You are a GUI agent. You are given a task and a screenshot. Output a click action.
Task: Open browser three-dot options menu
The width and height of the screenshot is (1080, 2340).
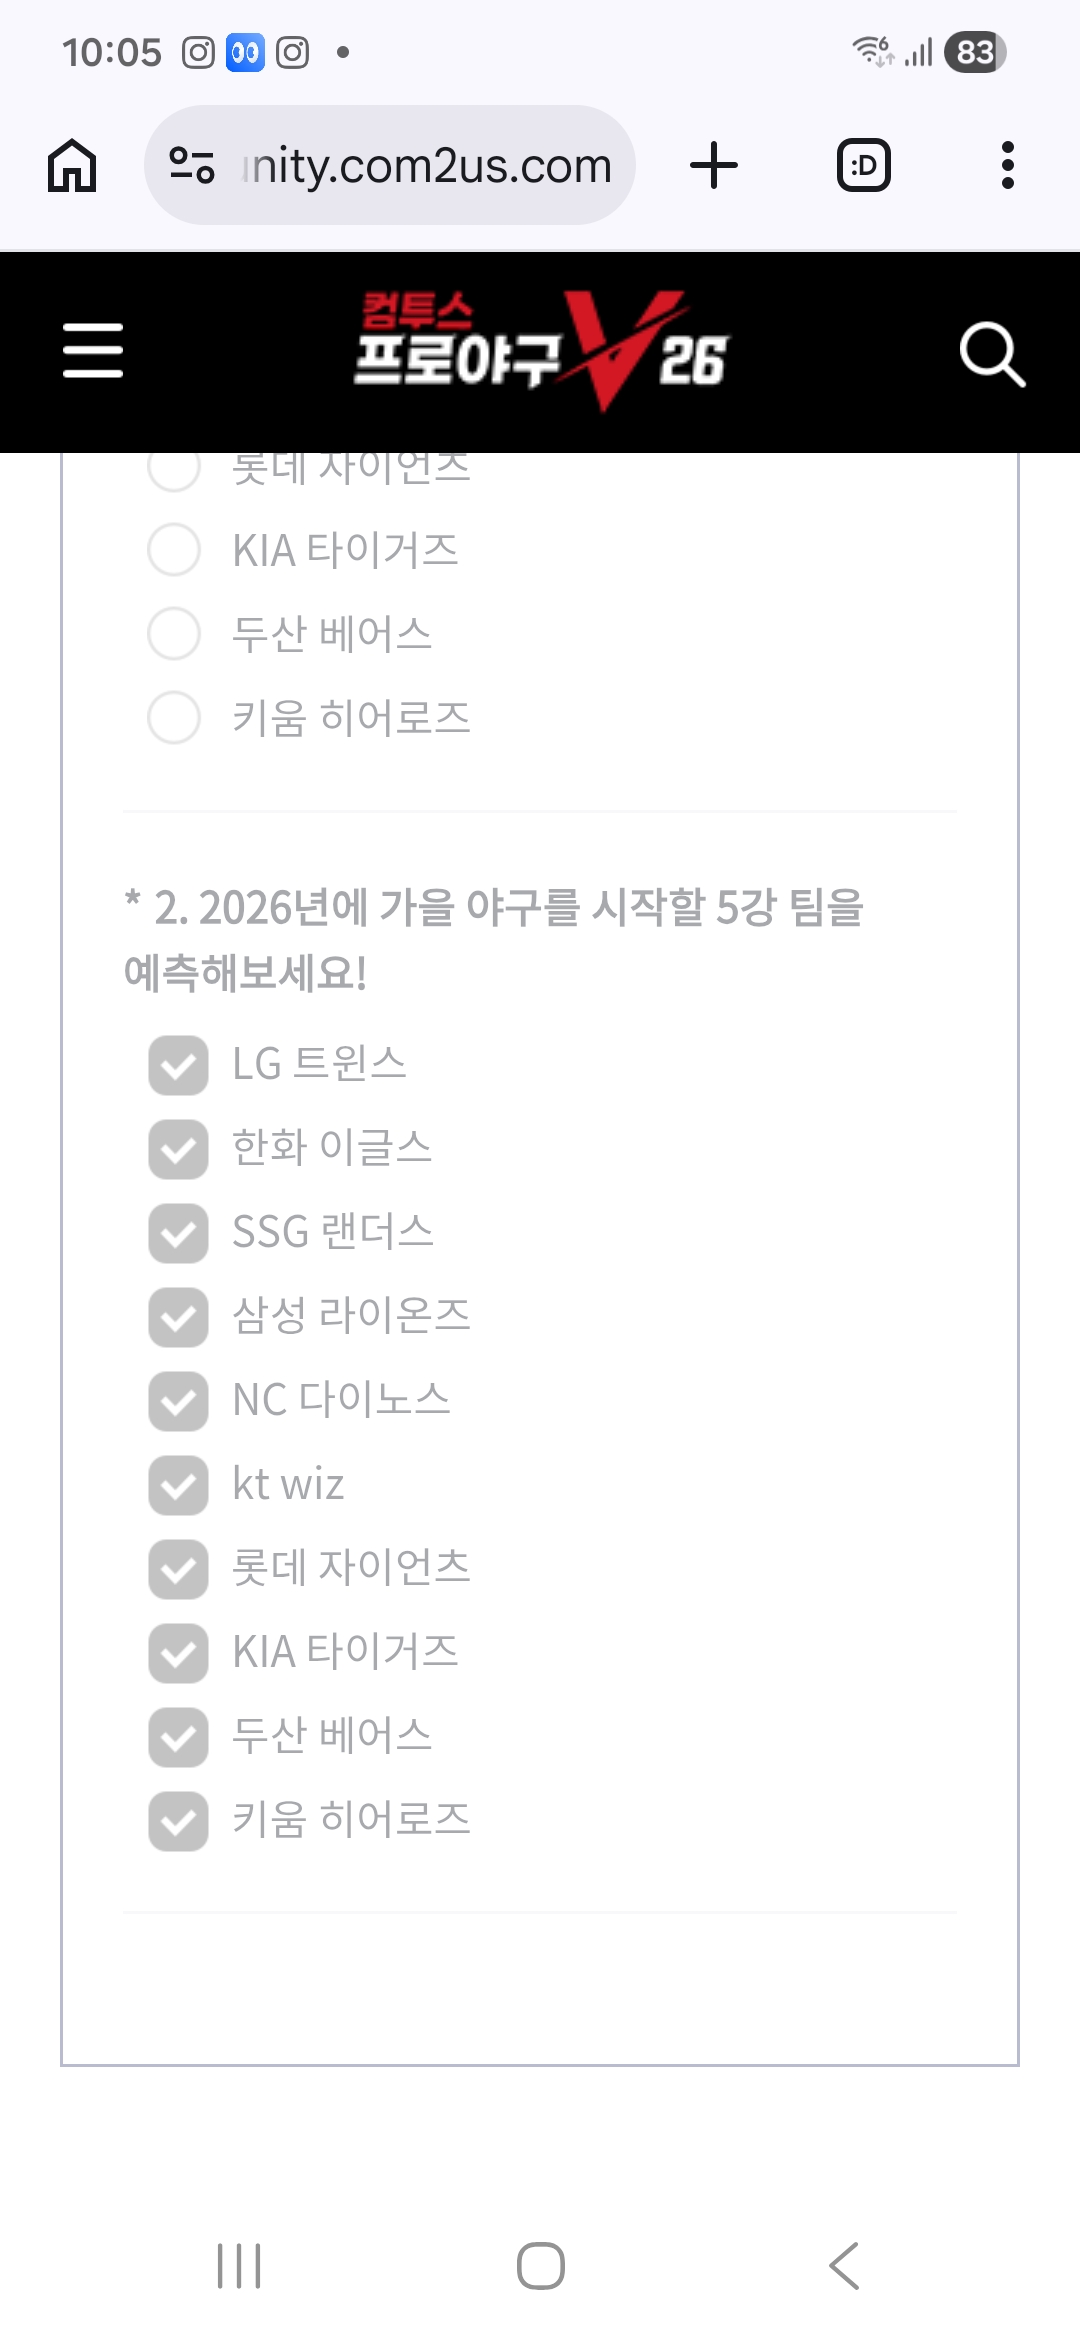(1007, 165)
